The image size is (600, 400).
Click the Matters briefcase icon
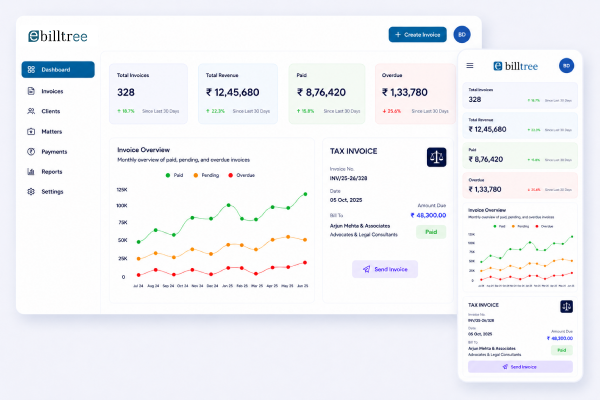31,131
